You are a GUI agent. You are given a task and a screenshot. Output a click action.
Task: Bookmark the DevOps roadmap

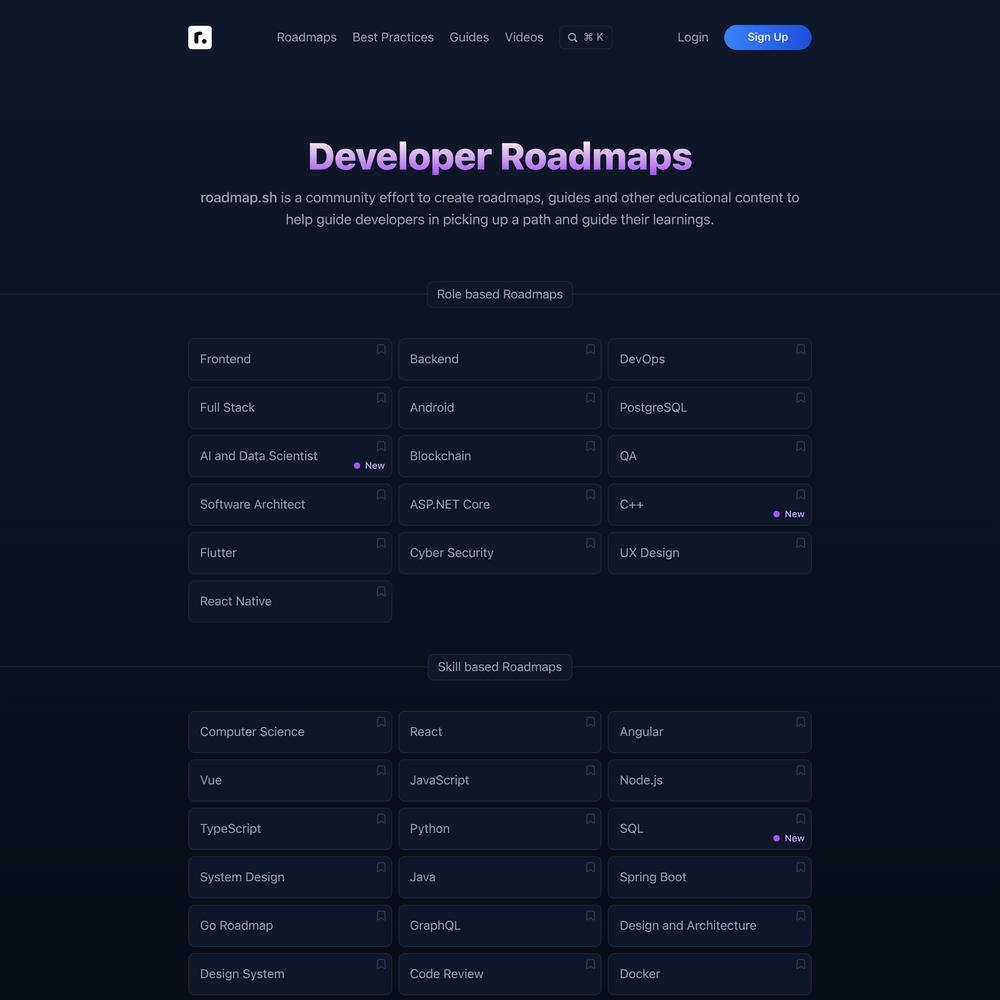tap(800, 349)
